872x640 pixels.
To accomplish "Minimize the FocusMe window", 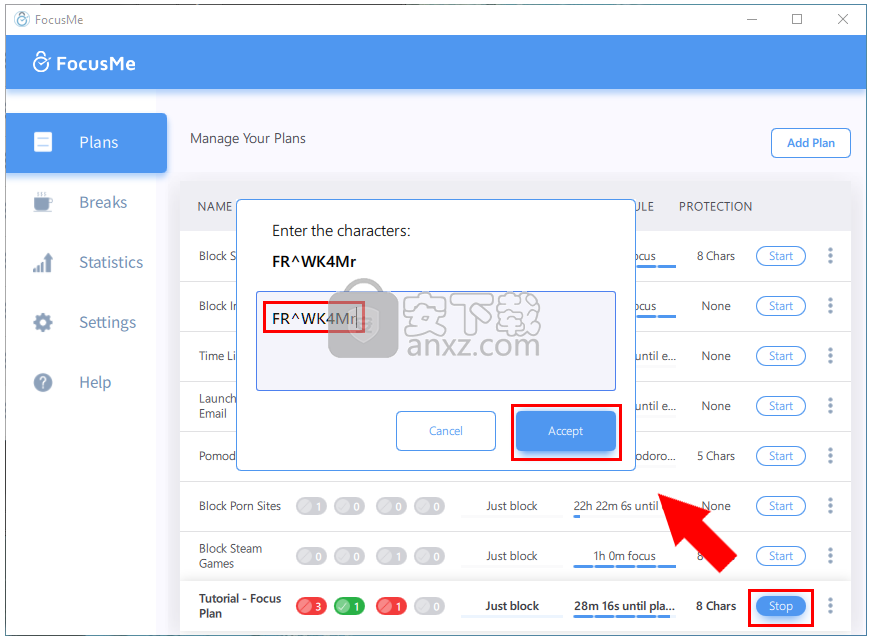I will 752,19.
